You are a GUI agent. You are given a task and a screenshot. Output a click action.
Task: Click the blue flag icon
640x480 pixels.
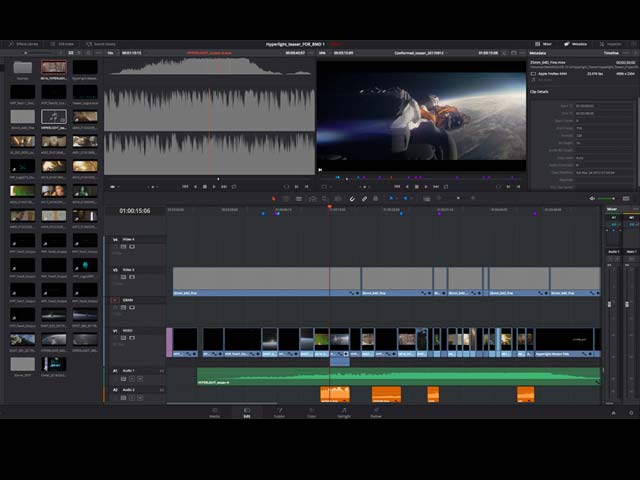(391, 198)
